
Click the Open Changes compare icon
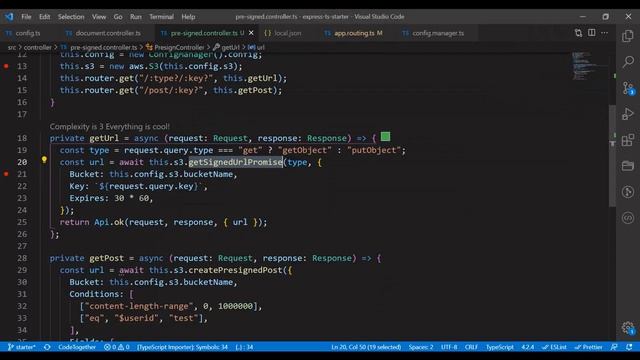[x=578, y=33]
